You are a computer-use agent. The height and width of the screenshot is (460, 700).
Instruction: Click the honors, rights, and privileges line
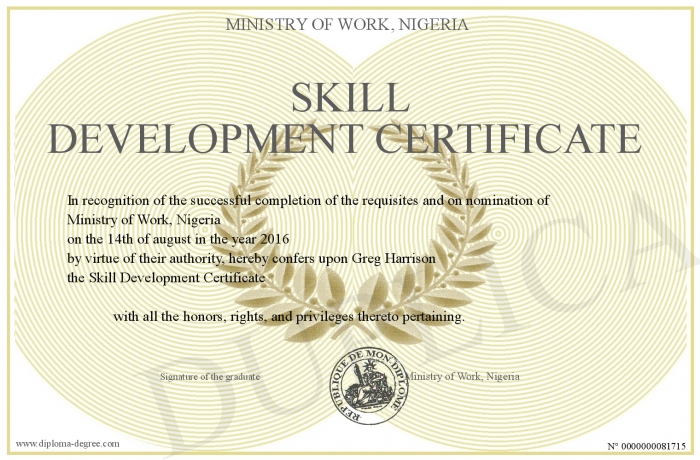[x=289, y=317]
